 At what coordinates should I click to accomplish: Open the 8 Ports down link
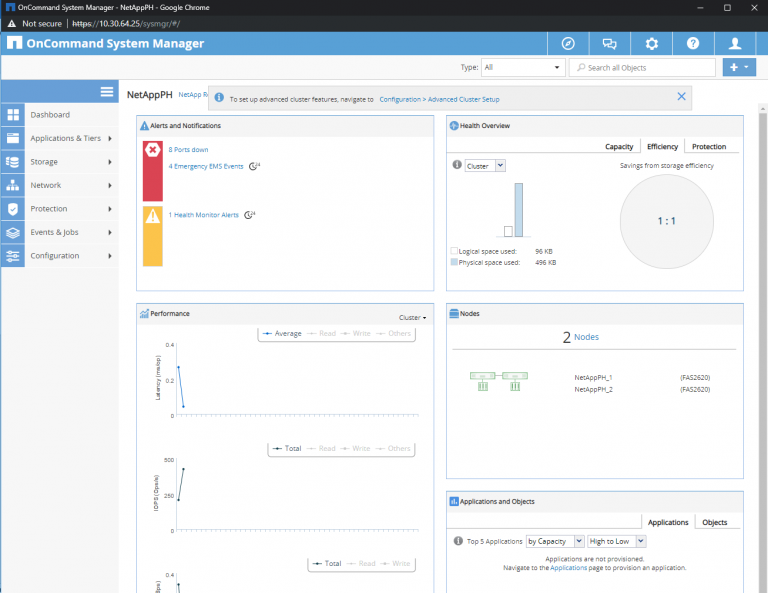click(188, 150)
